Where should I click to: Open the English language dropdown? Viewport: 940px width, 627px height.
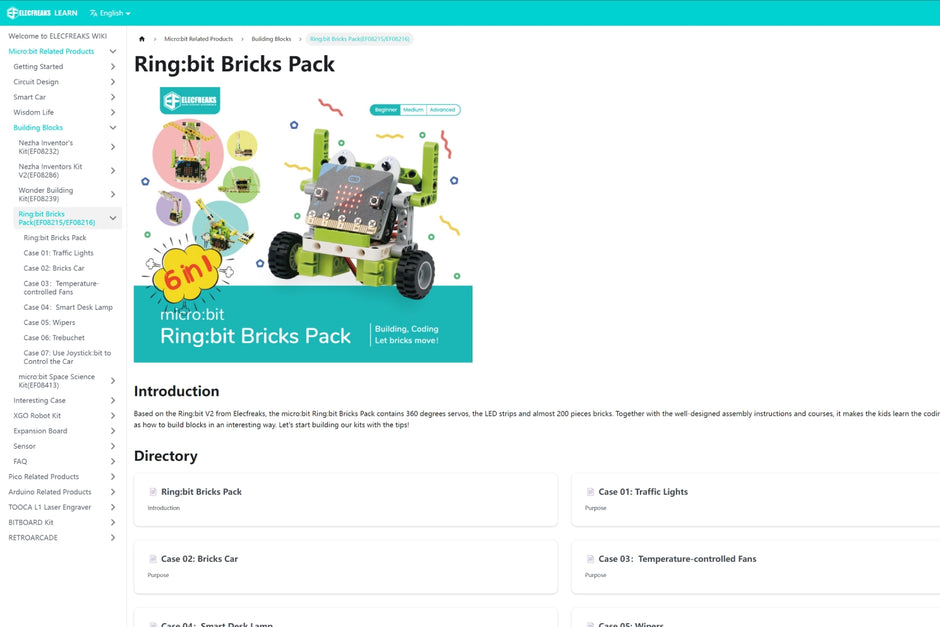click(110, 13)
